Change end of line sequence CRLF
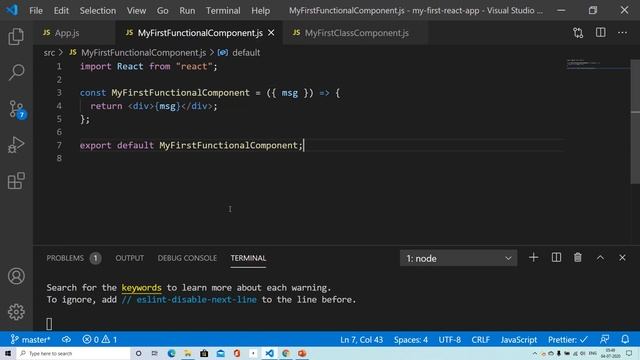The image size is (640, 360). (x=480, y=339)
